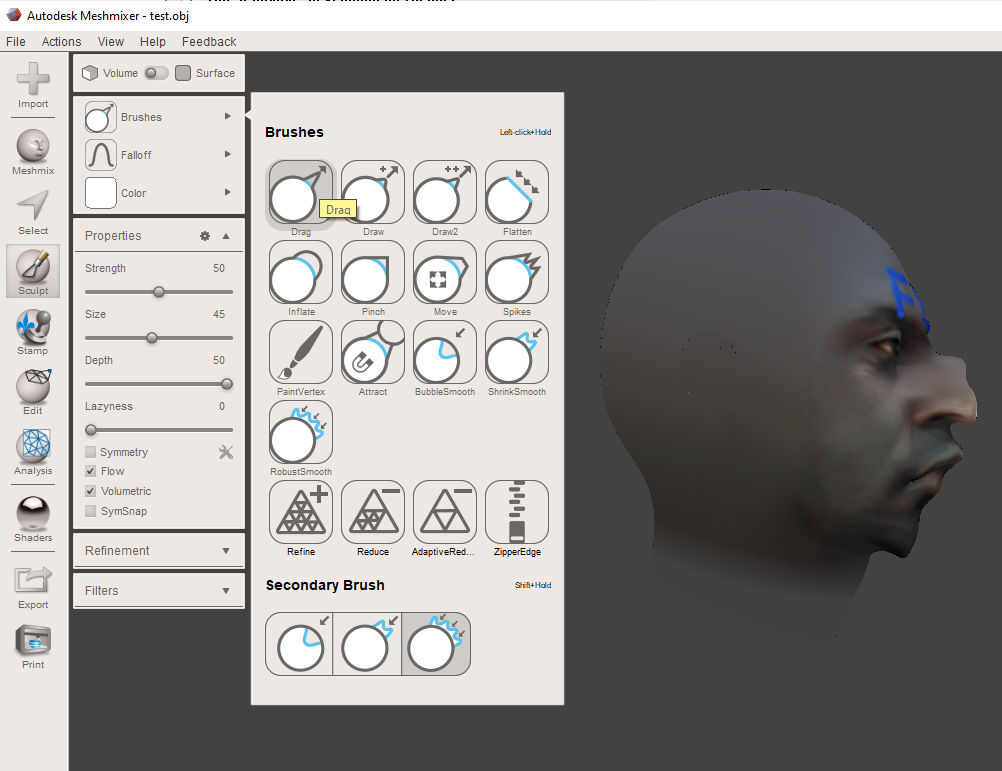Click the Brushes preview thumbnail
This screenshot has height=771, width=1002.
[x=100, y=117]
